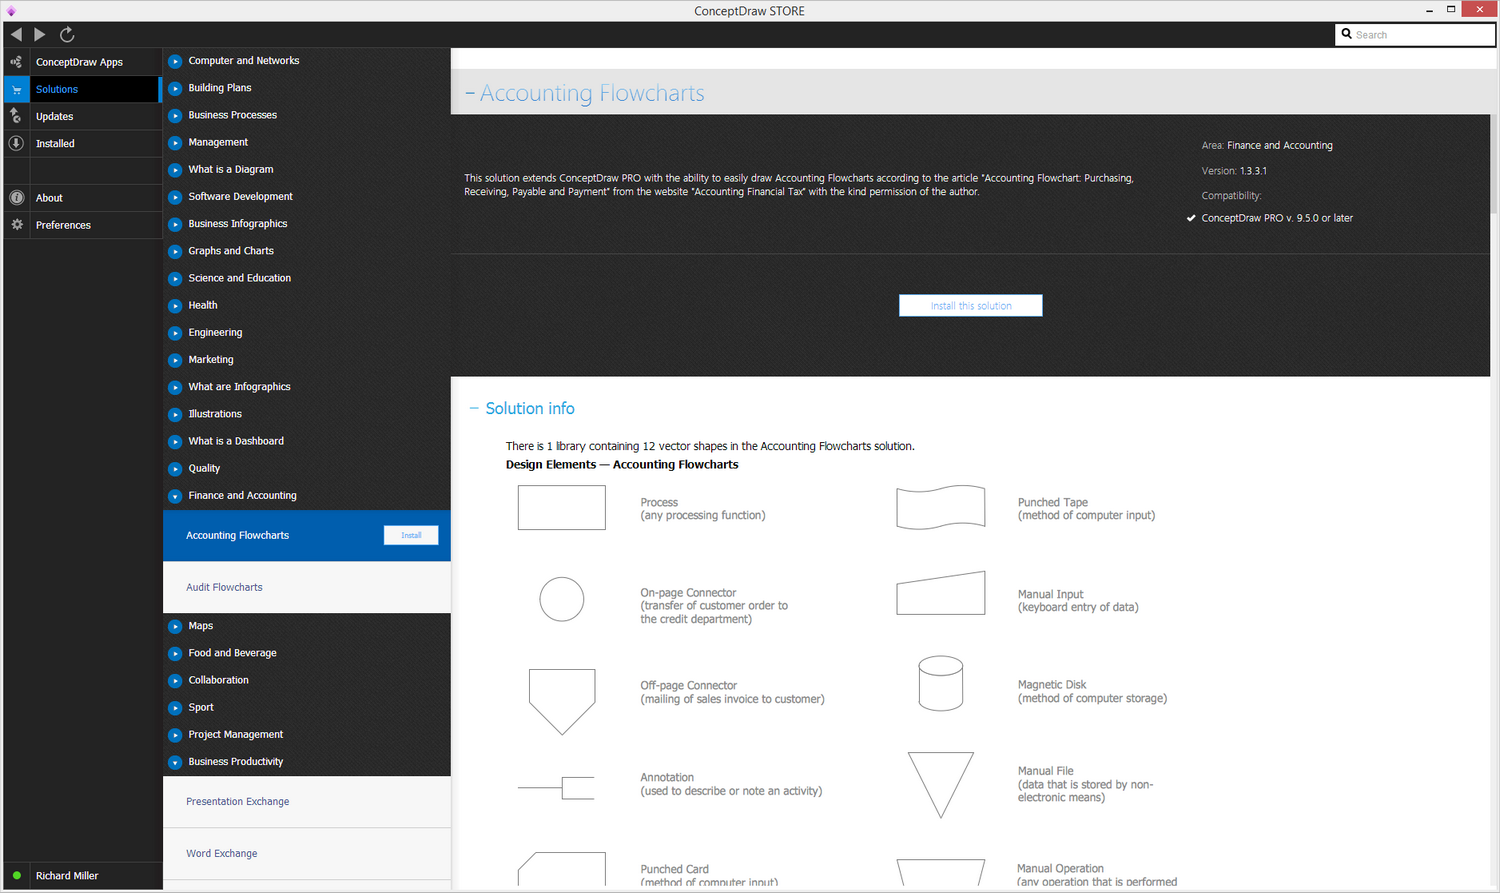
Task: Collapse the Business Productivity category
Action: click(x=175, y=762)
